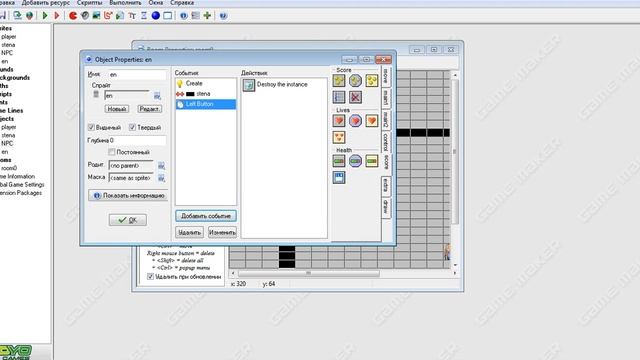Click the Новый sprite button
Screen dimensions: 640x360
117,109
